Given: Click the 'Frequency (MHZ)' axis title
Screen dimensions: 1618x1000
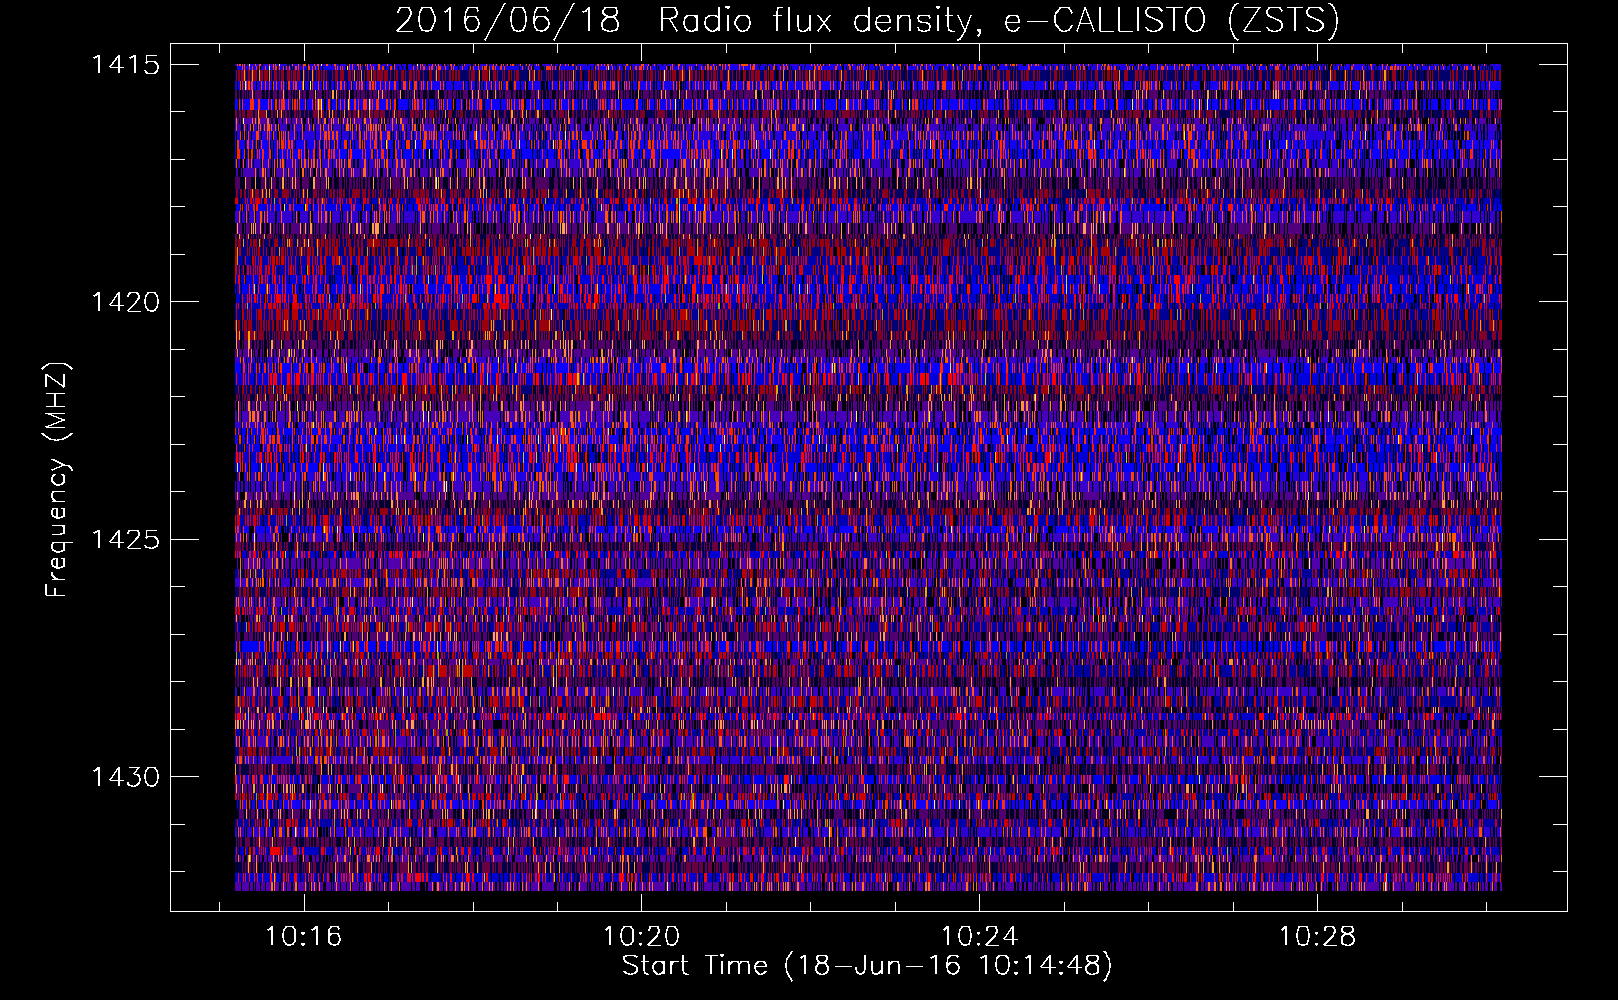Looking at the screenshot, I should [x=58, y=479].
